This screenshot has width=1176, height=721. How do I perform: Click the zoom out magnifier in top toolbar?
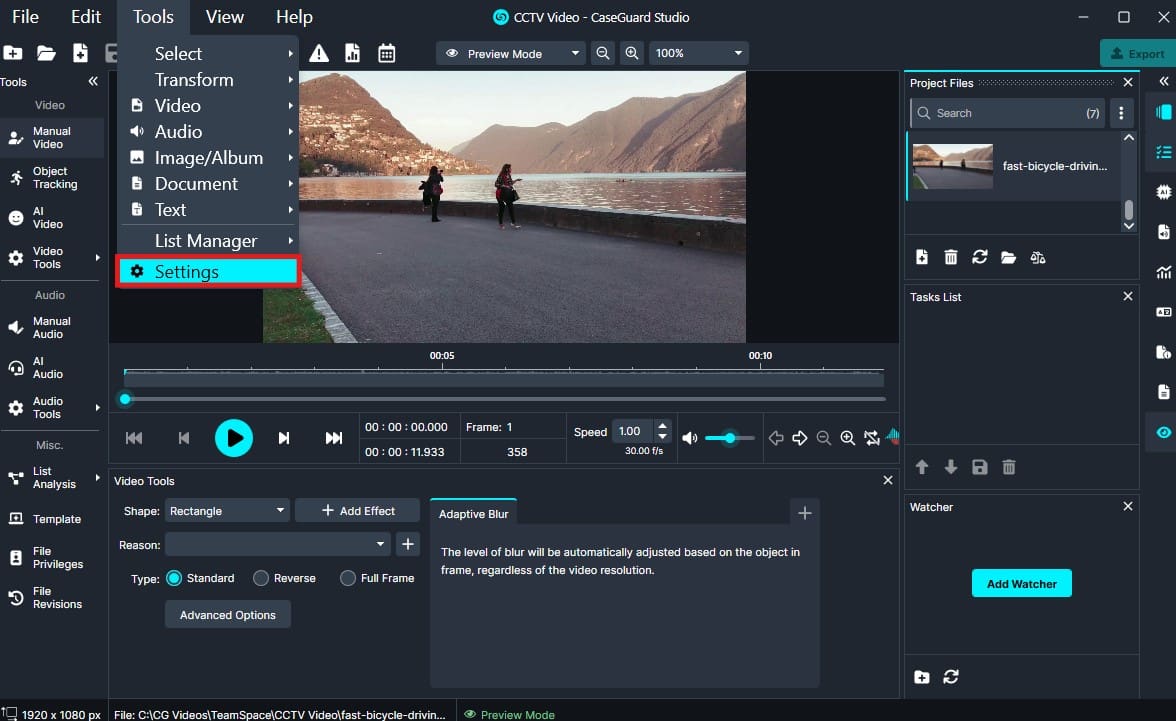(x=603, y=54)
